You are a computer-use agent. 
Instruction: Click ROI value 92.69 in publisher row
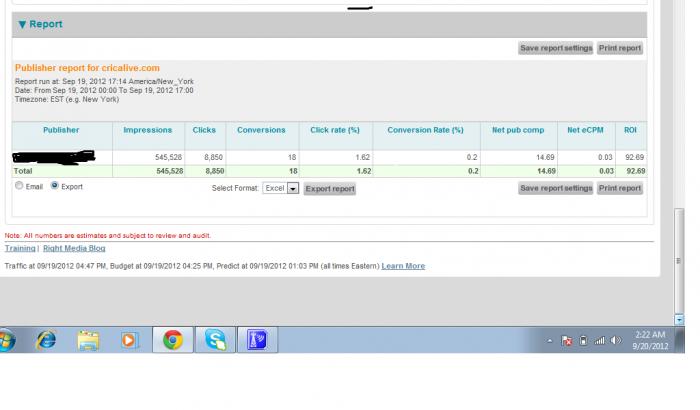pos(634,157)
